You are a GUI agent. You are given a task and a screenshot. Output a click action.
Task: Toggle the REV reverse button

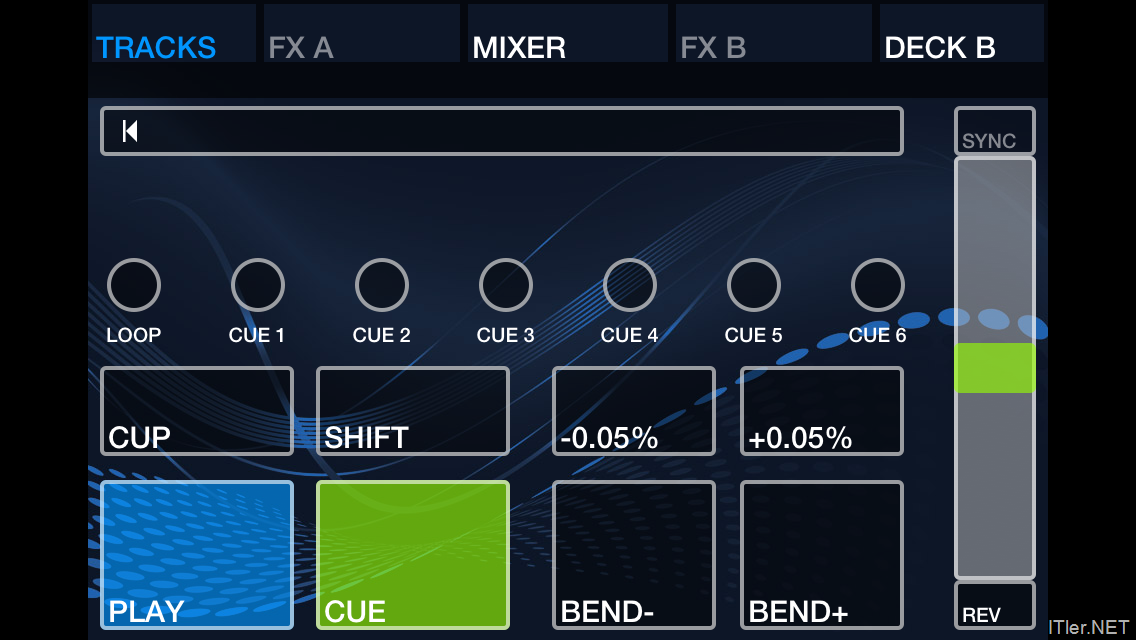[x=995, y=605]
